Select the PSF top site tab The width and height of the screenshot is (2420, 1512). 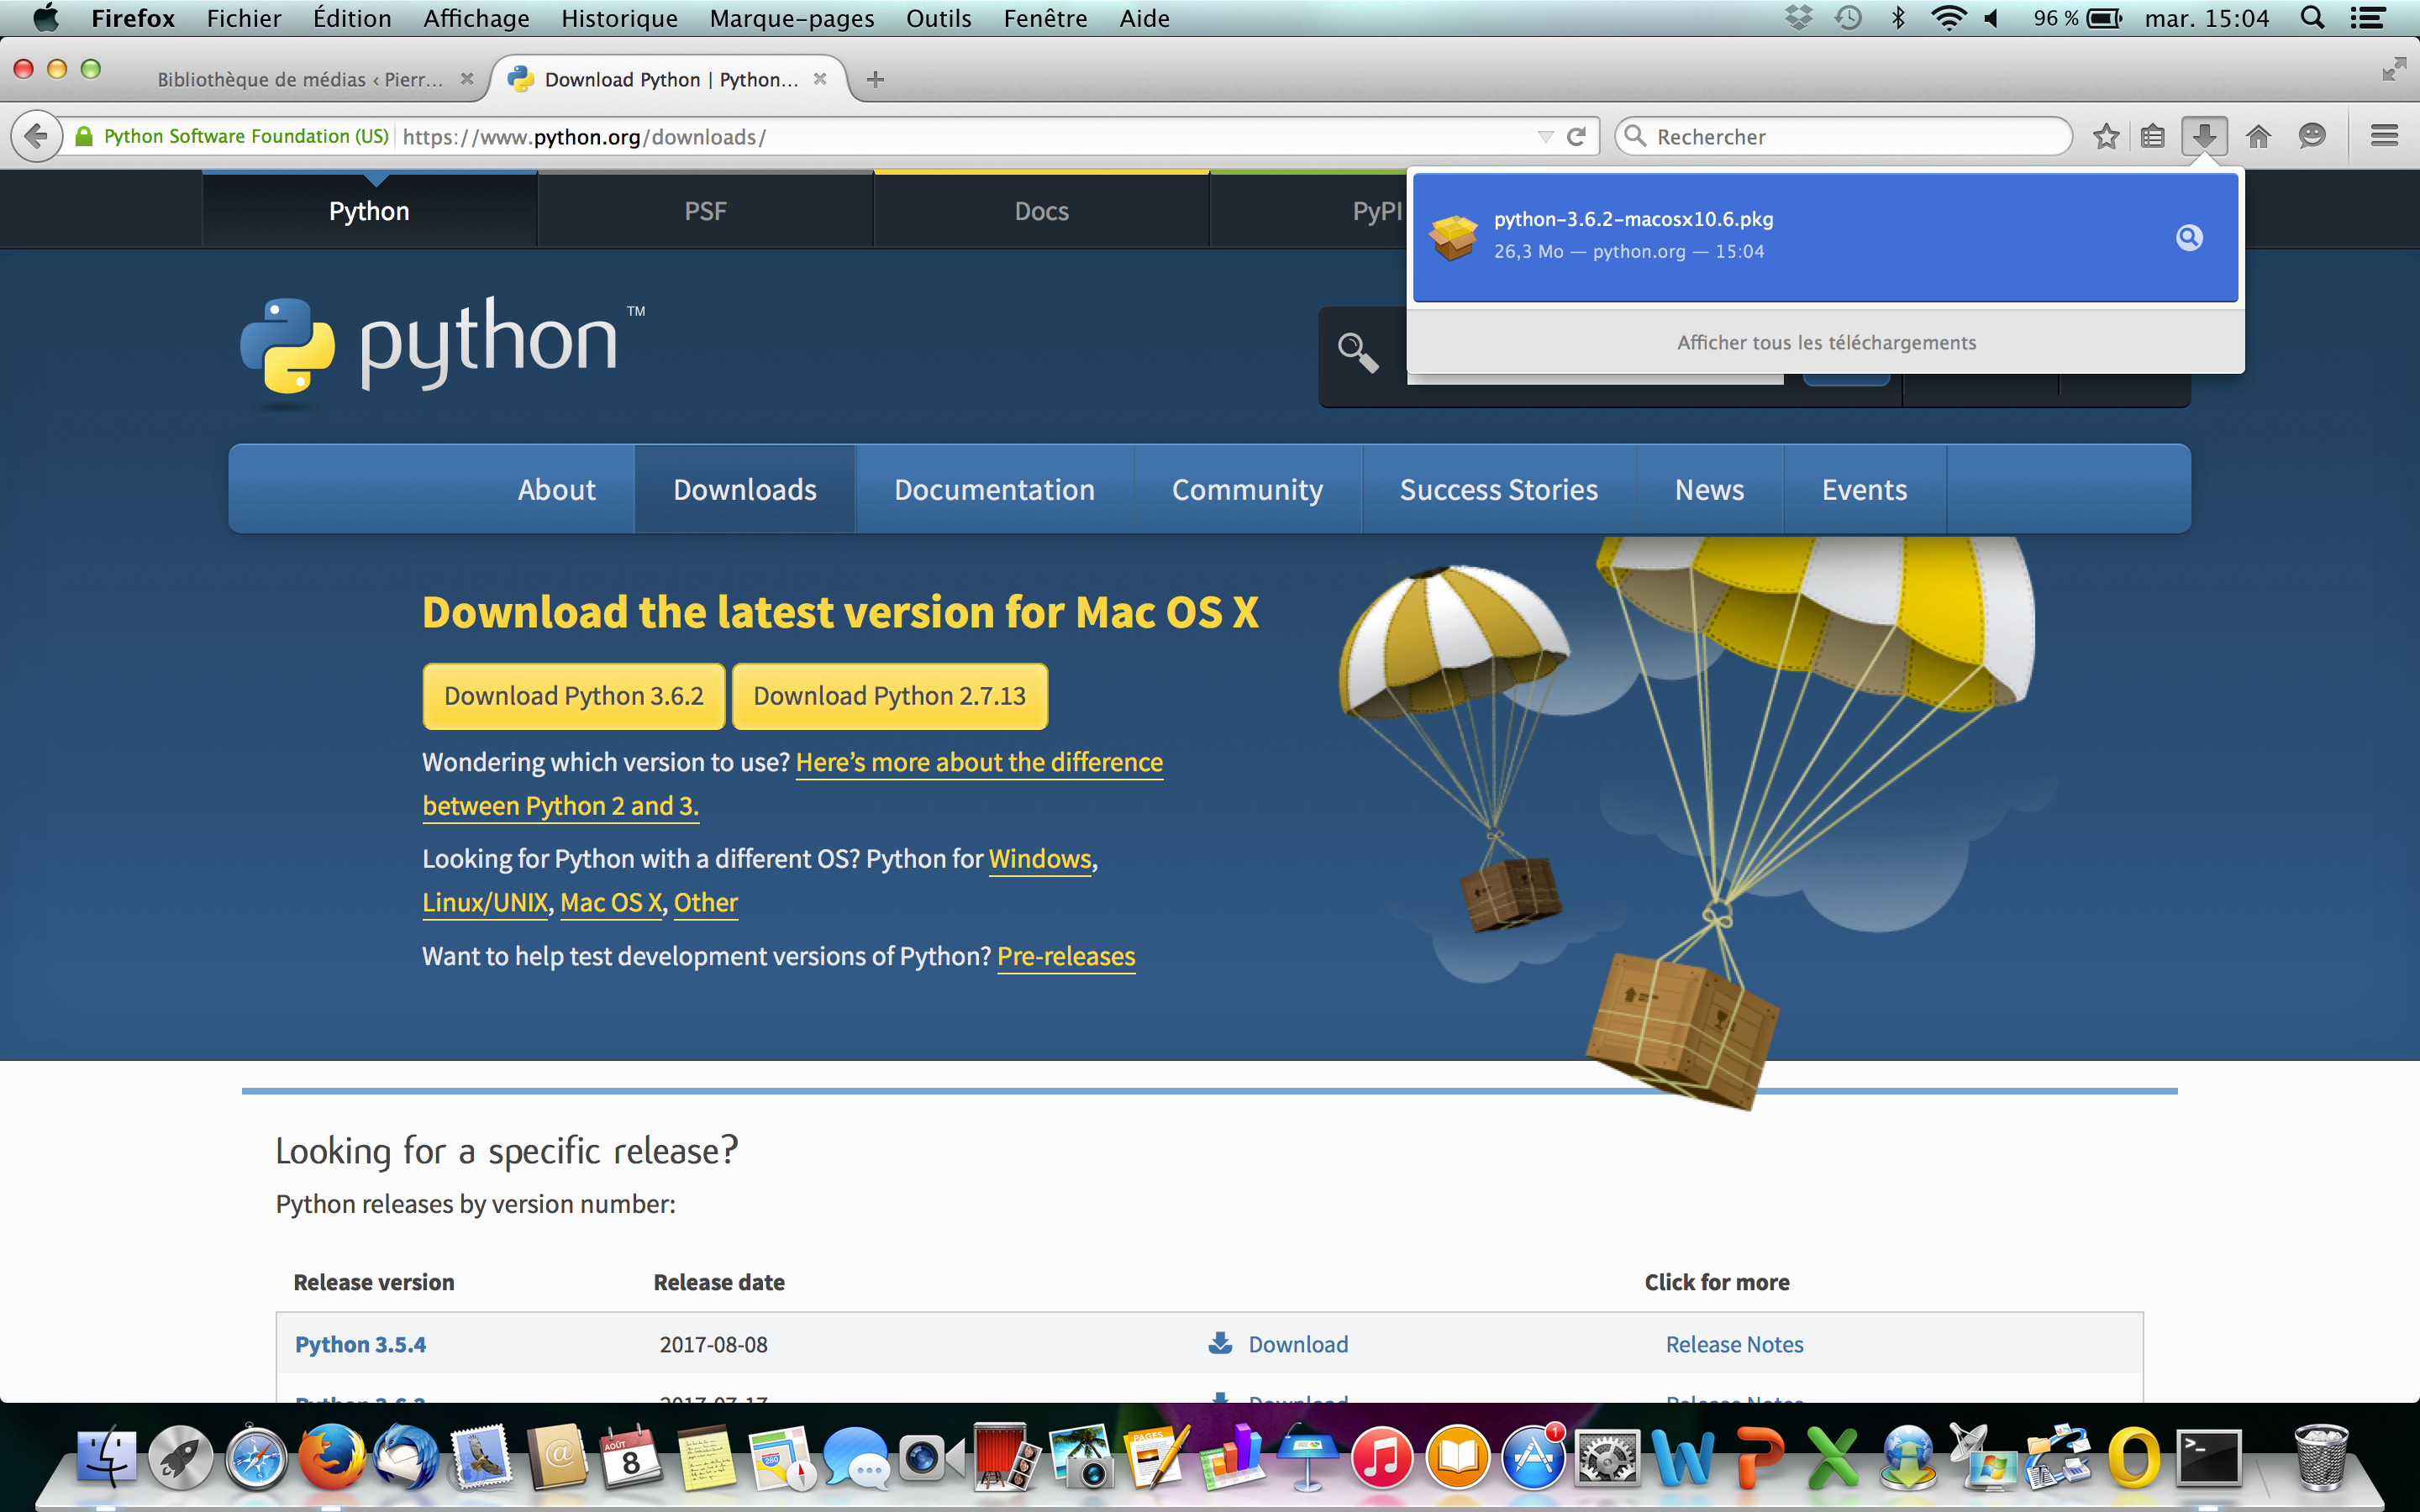click(705, 210)
